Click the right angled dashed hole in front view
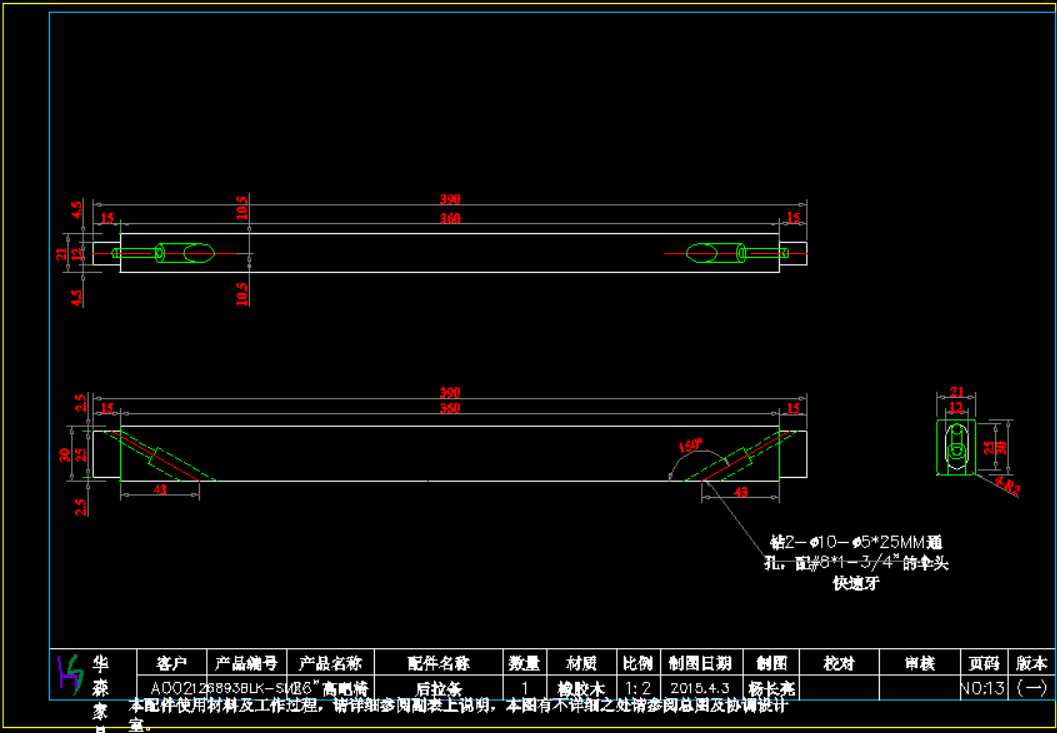Viewport: 1057px width, 733px height. pyautogui.click(x=738, y=459)
